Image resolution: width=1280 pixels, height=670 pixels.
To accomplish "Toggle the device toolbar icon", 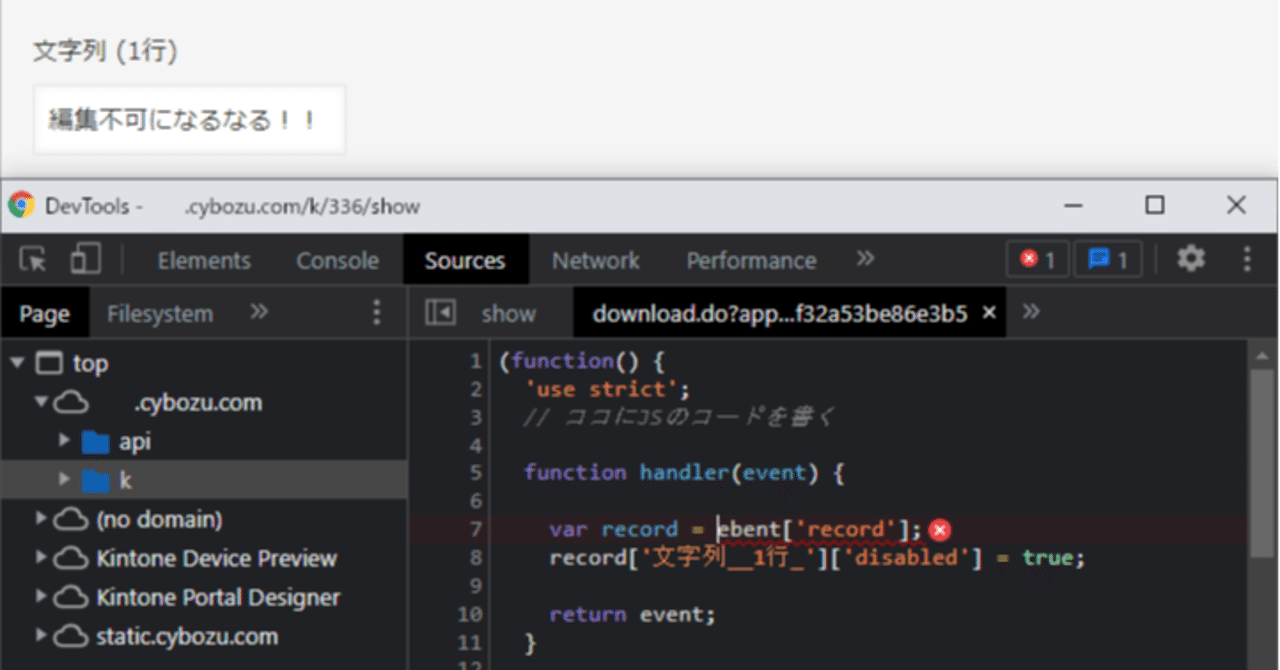I will [85, 260].
